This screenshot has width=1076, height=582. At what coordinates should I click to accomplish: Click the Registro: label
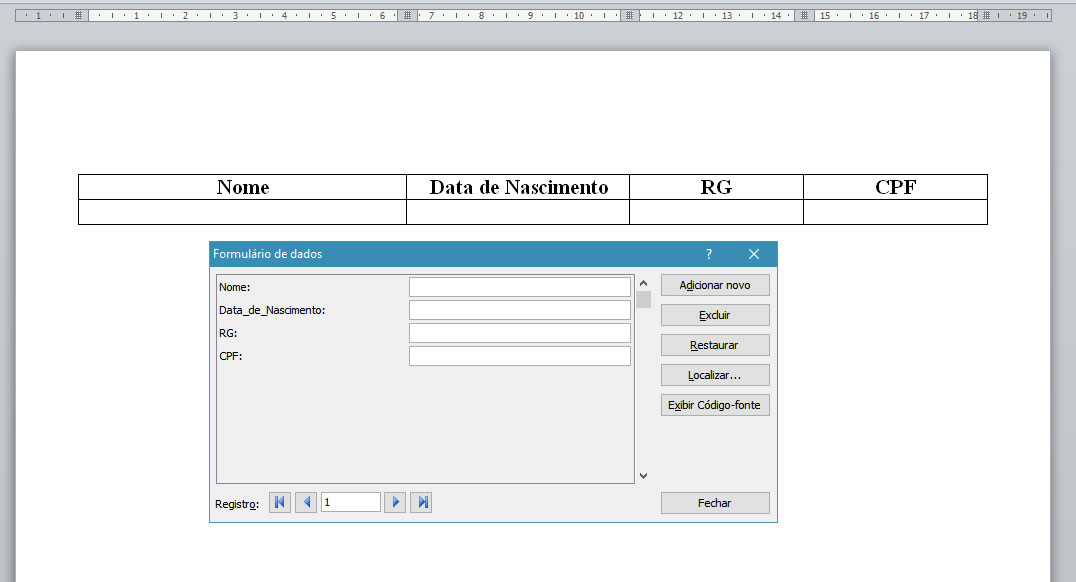237,504
